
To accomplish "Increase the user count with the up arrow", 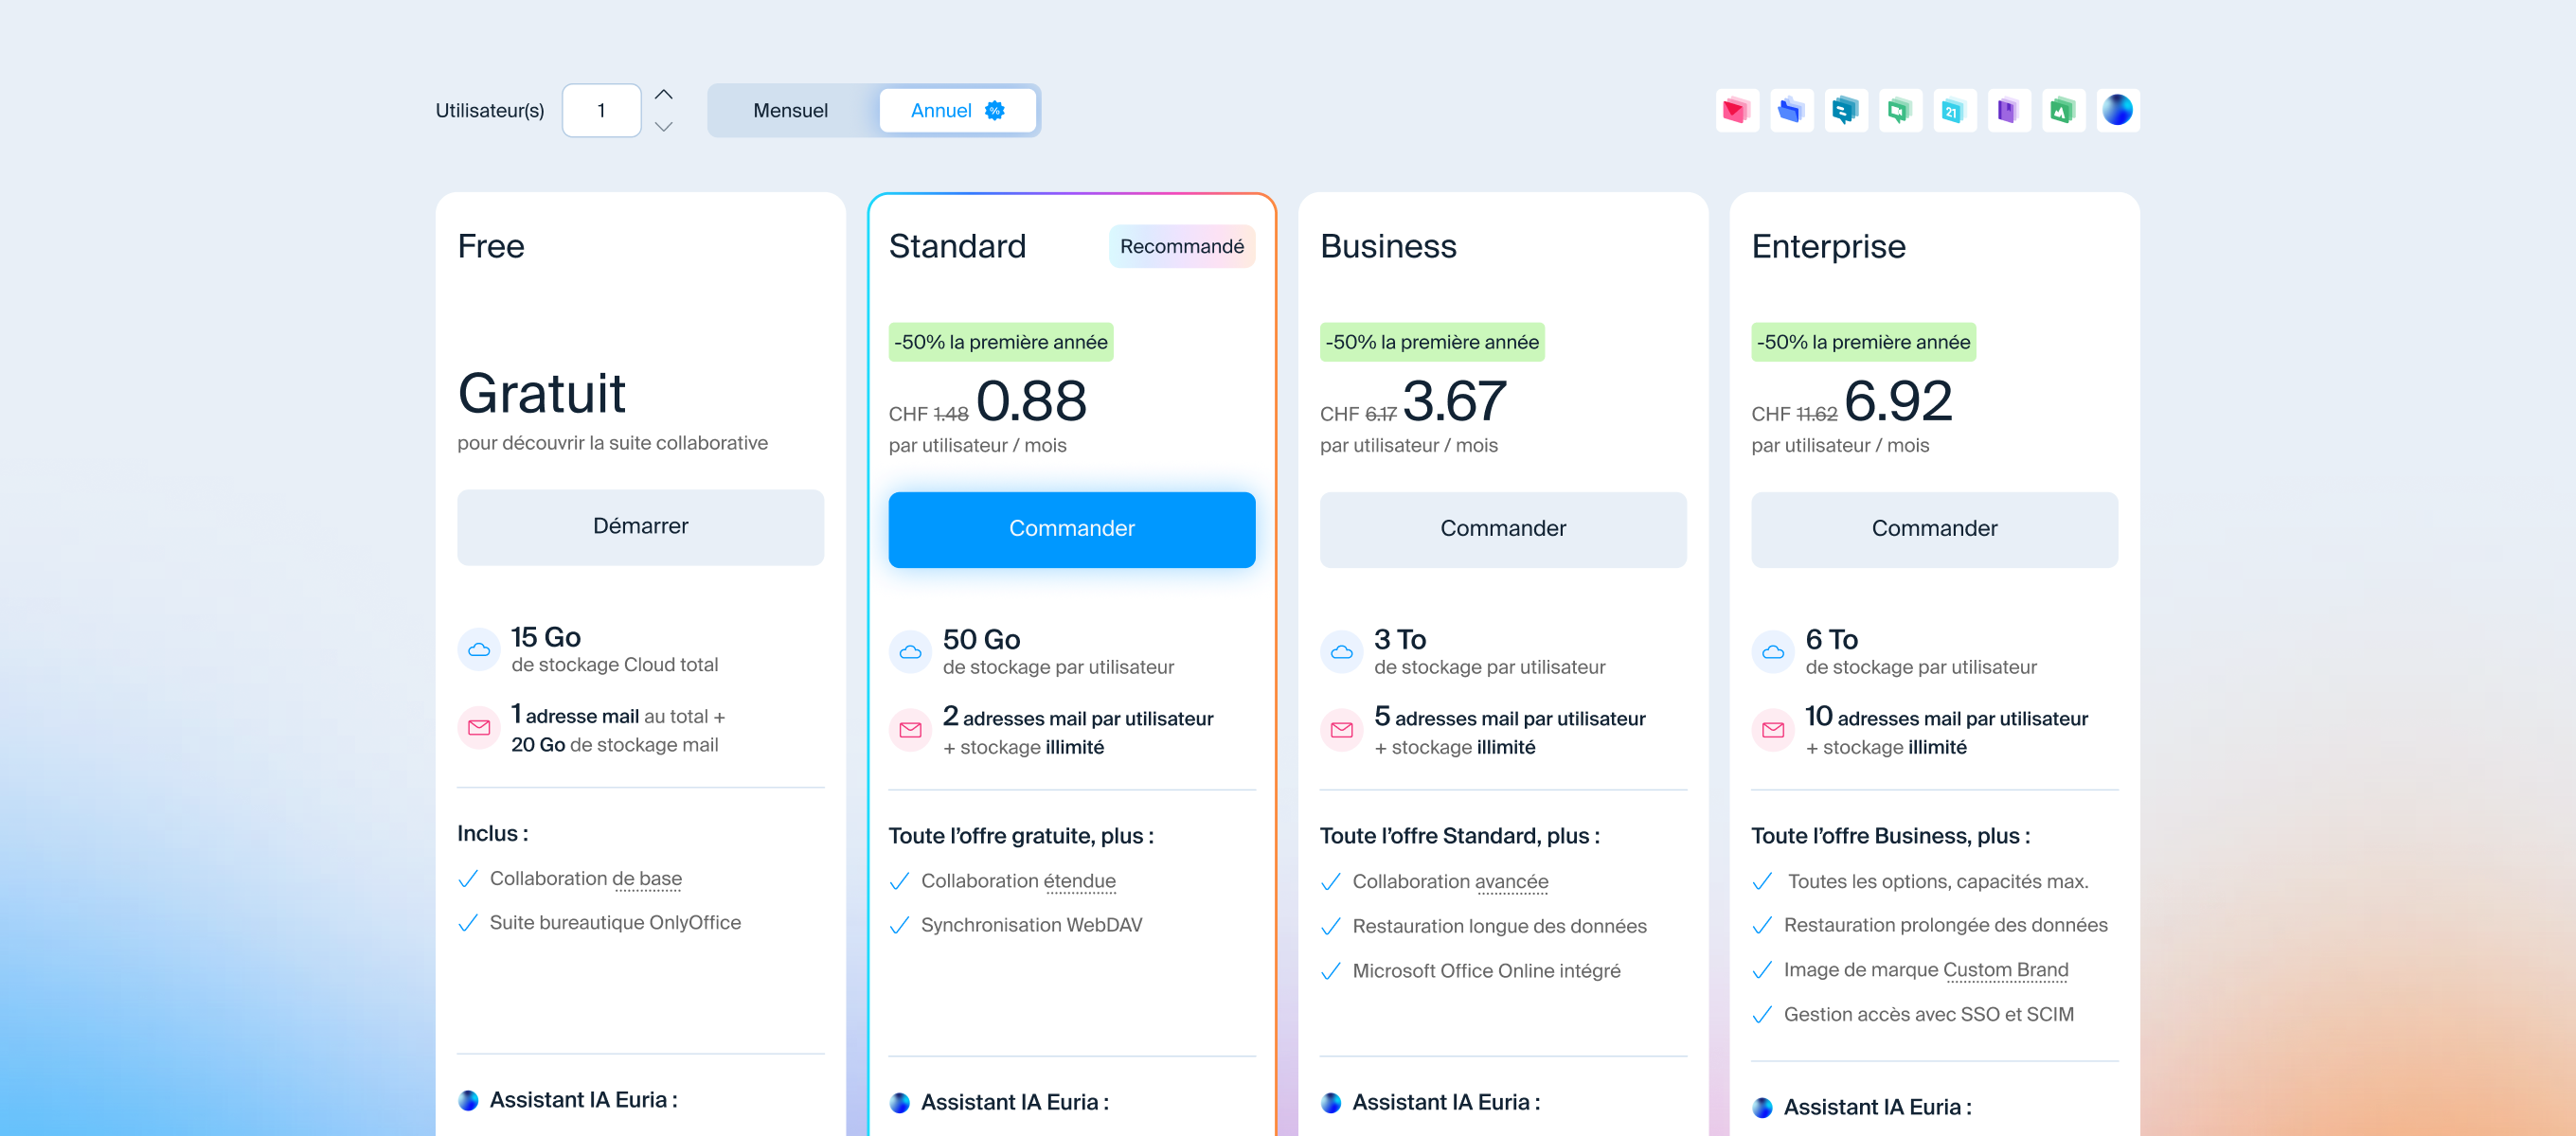I will (663, 94).
